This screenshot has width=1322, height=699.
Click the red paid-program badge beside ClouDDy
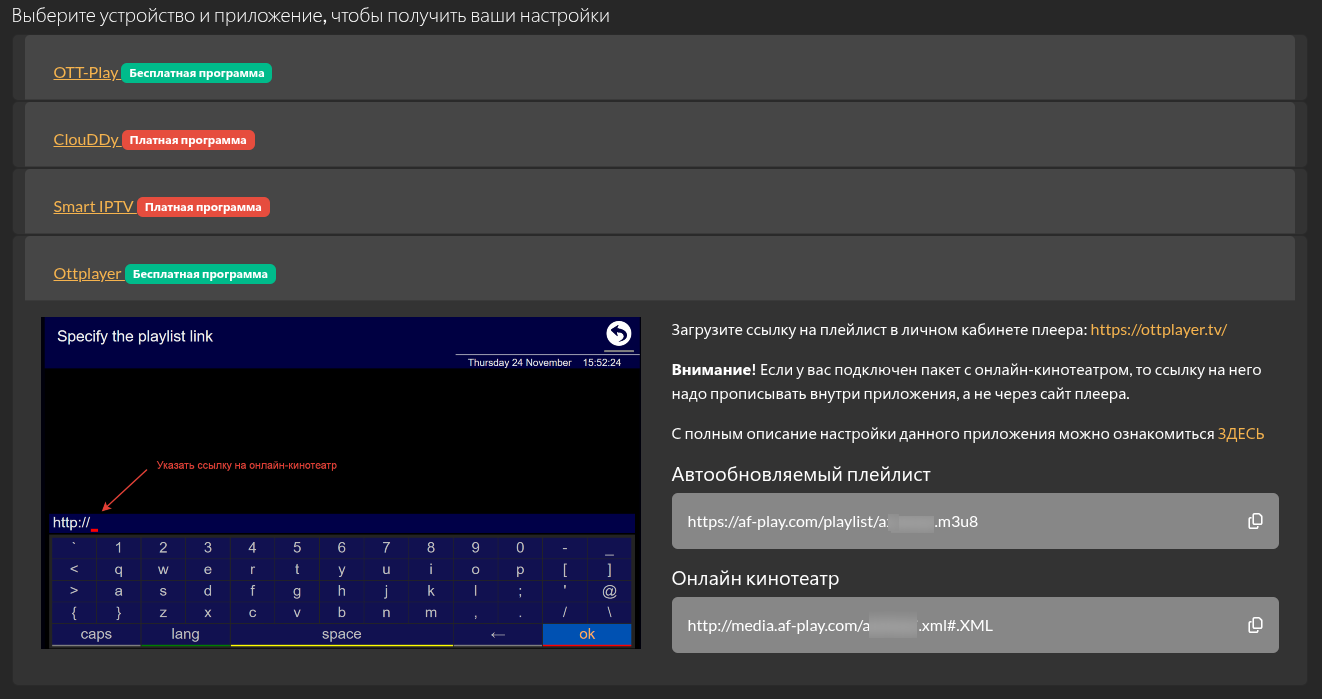[188, 140]
